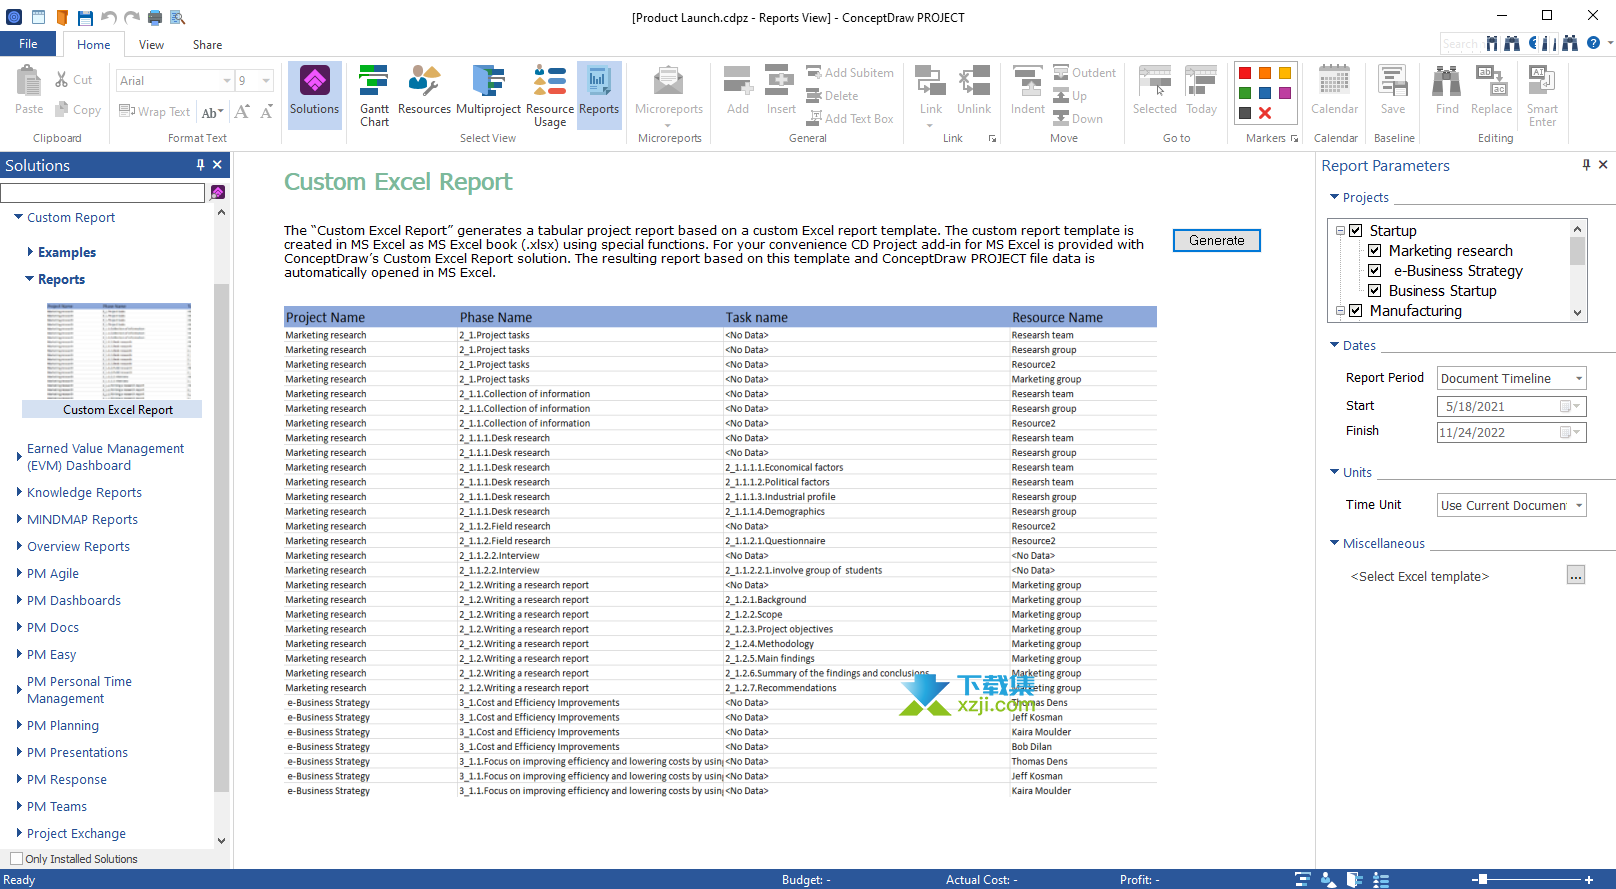Click the Solutions search input field
Image resolution: width=1616 pixels, height=889 pixels.
tap(103, 192)
